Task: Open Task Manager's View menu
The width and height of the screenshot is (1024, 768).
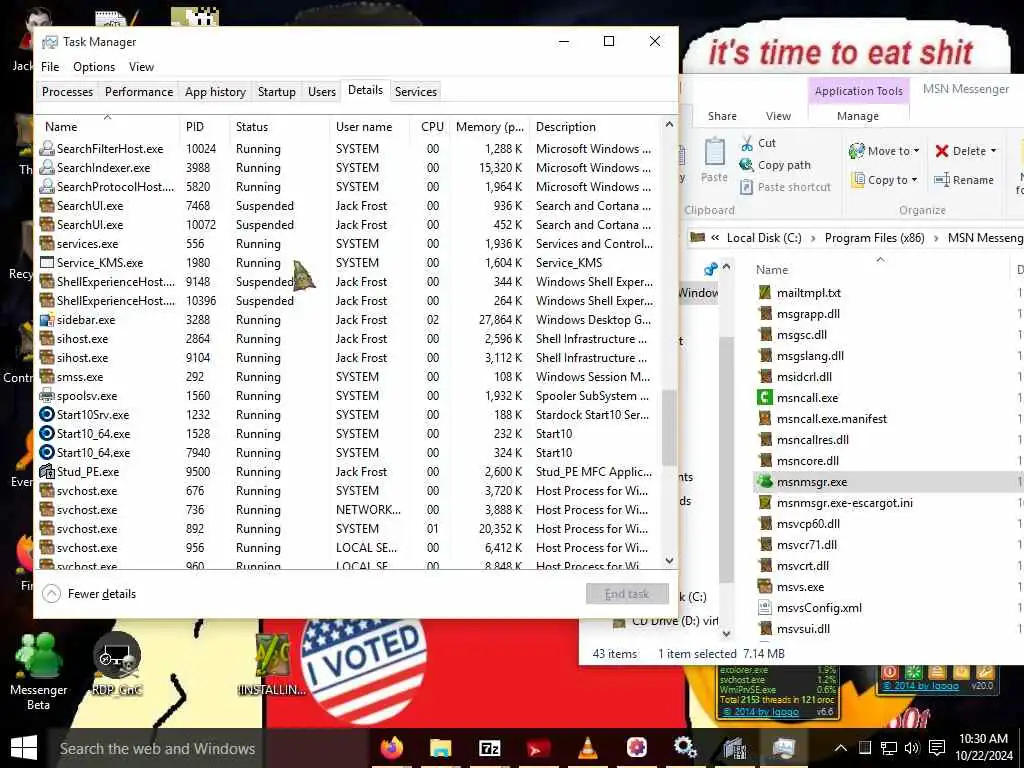Action: point(141,67)
